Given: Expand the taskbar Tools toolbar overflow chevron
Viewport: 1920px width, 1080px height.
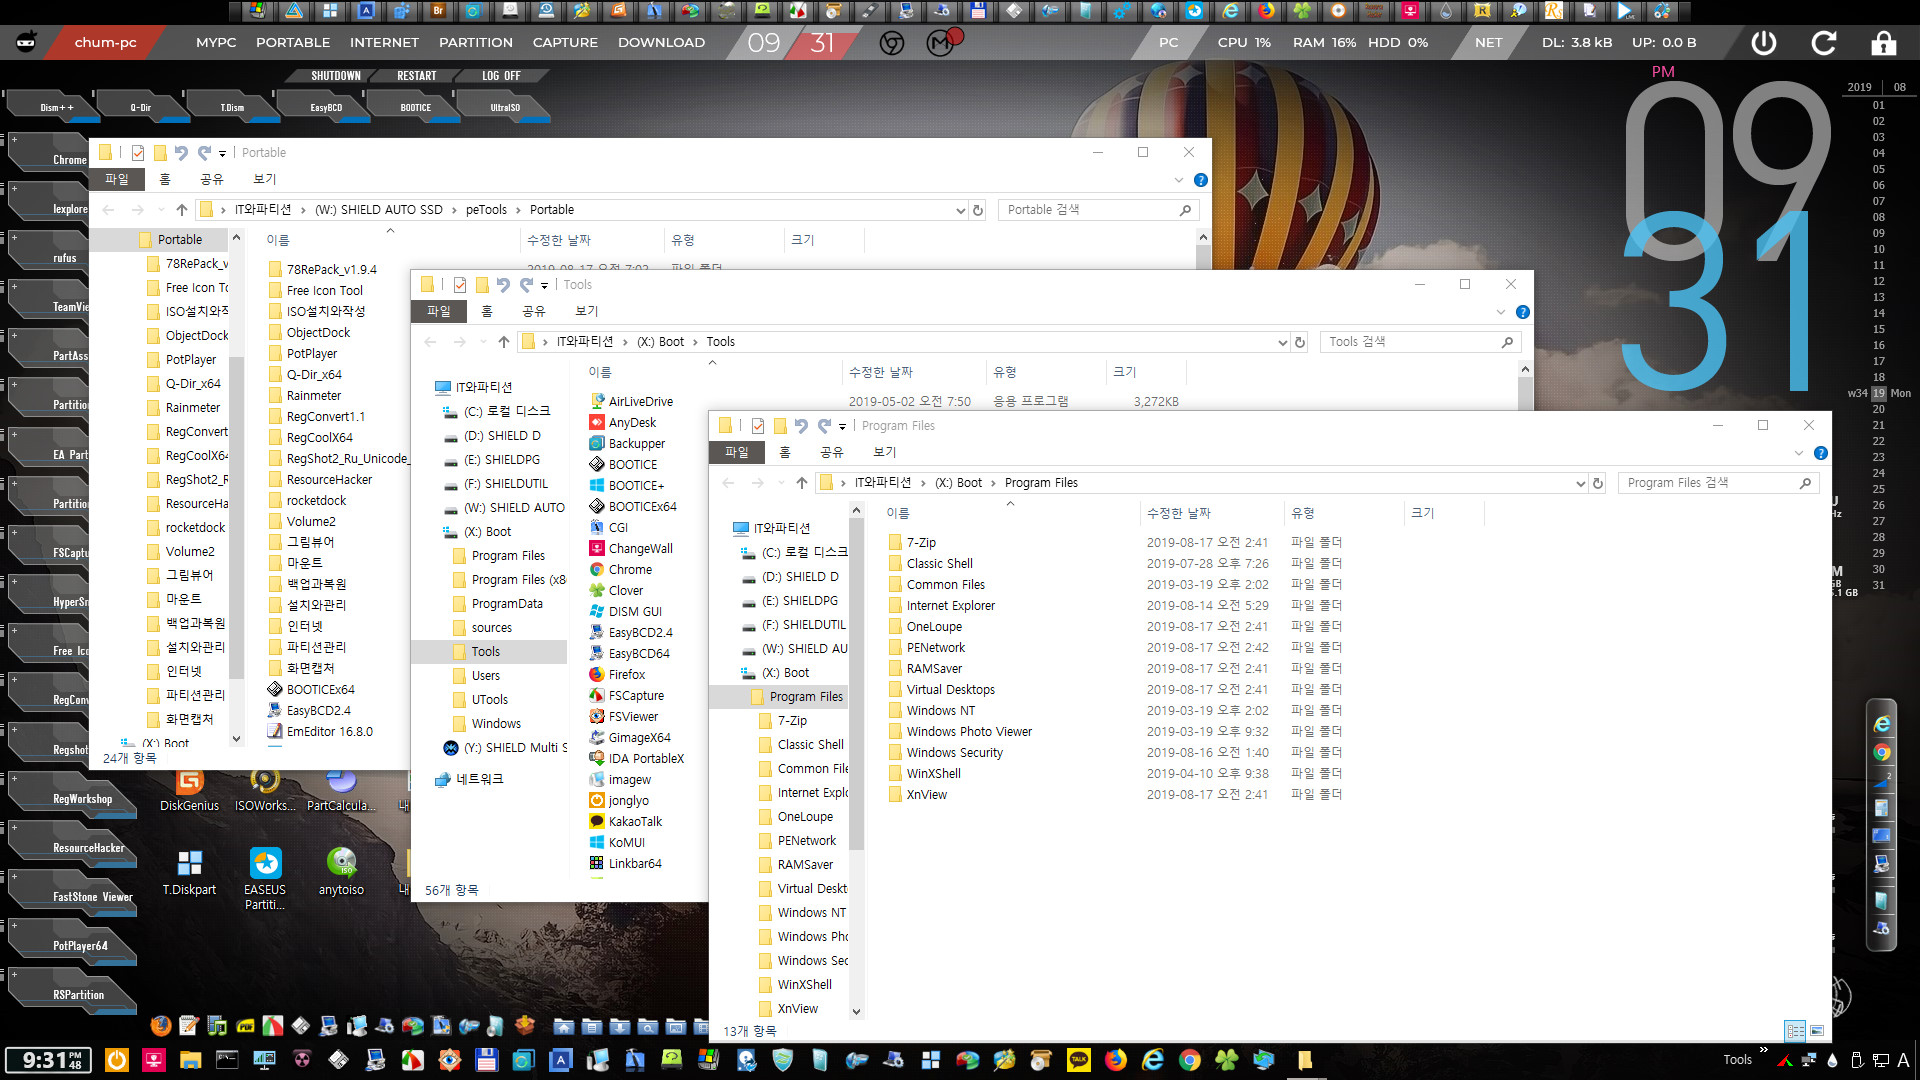Looking at the screenshot, I should point(1764,1050).
